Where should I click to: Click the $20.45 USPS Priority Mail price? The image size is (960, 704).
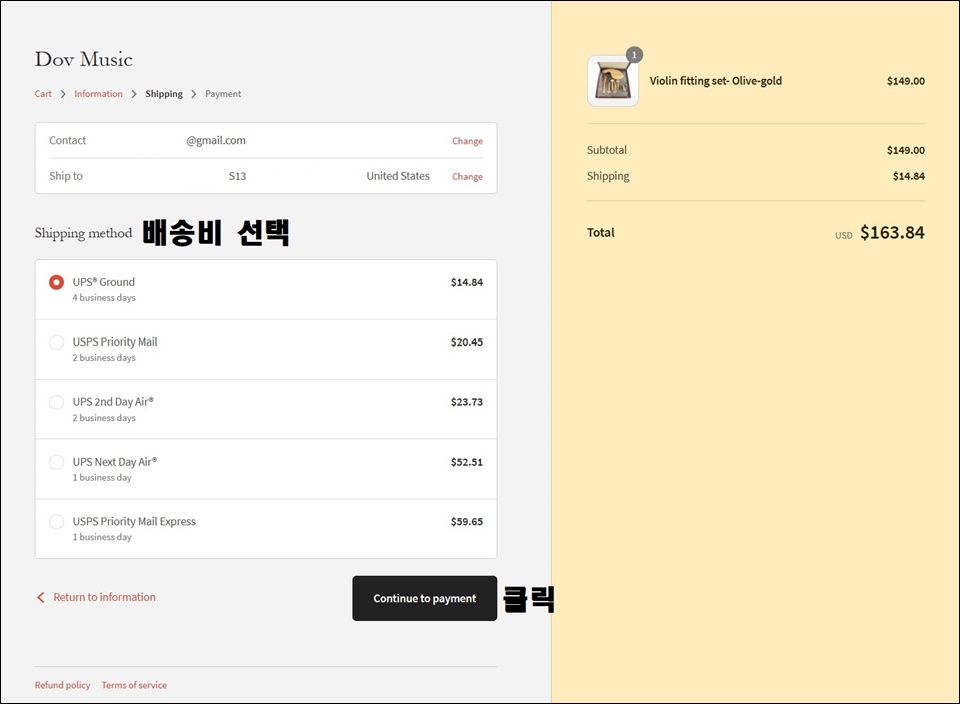[x=467, y=342]
